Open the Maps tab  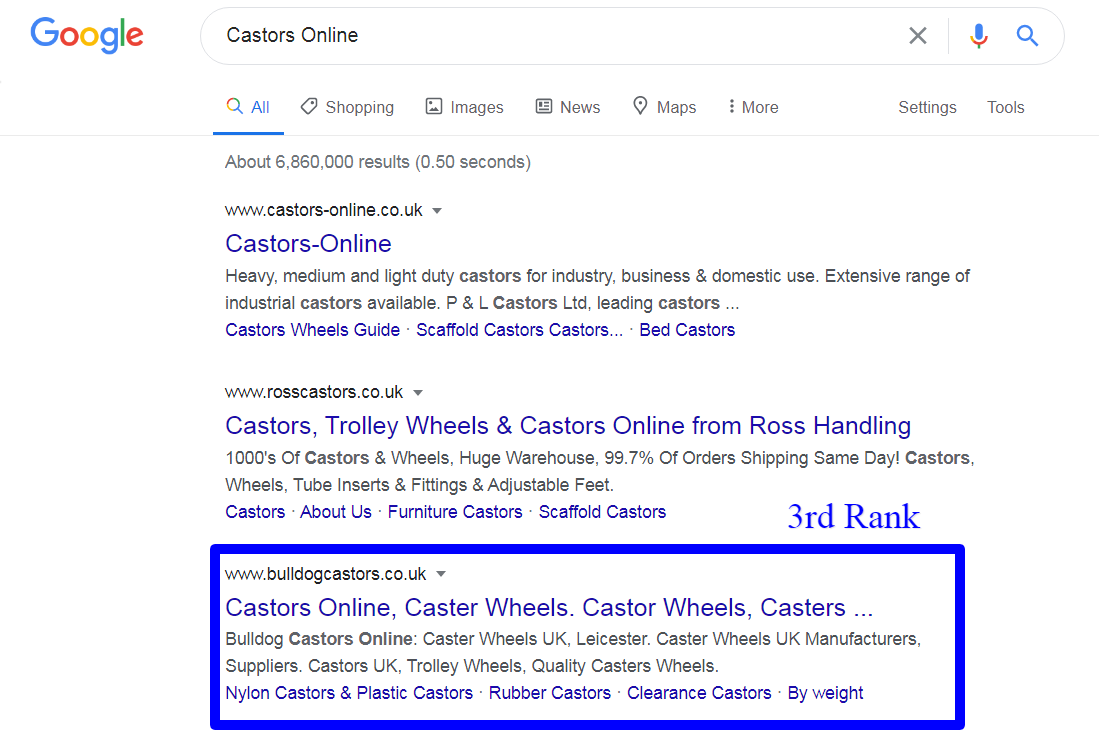point(664,107)
